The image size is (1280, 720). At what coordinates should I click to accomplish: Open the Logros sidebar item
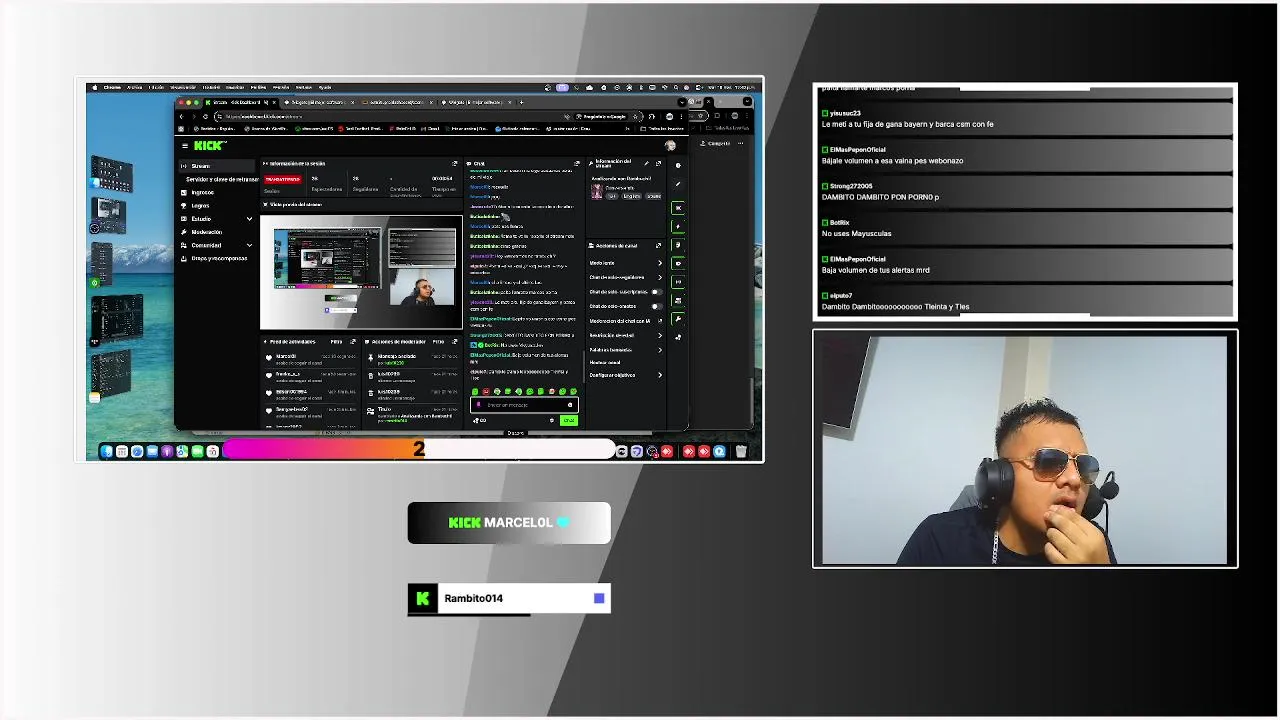point(200,205)
